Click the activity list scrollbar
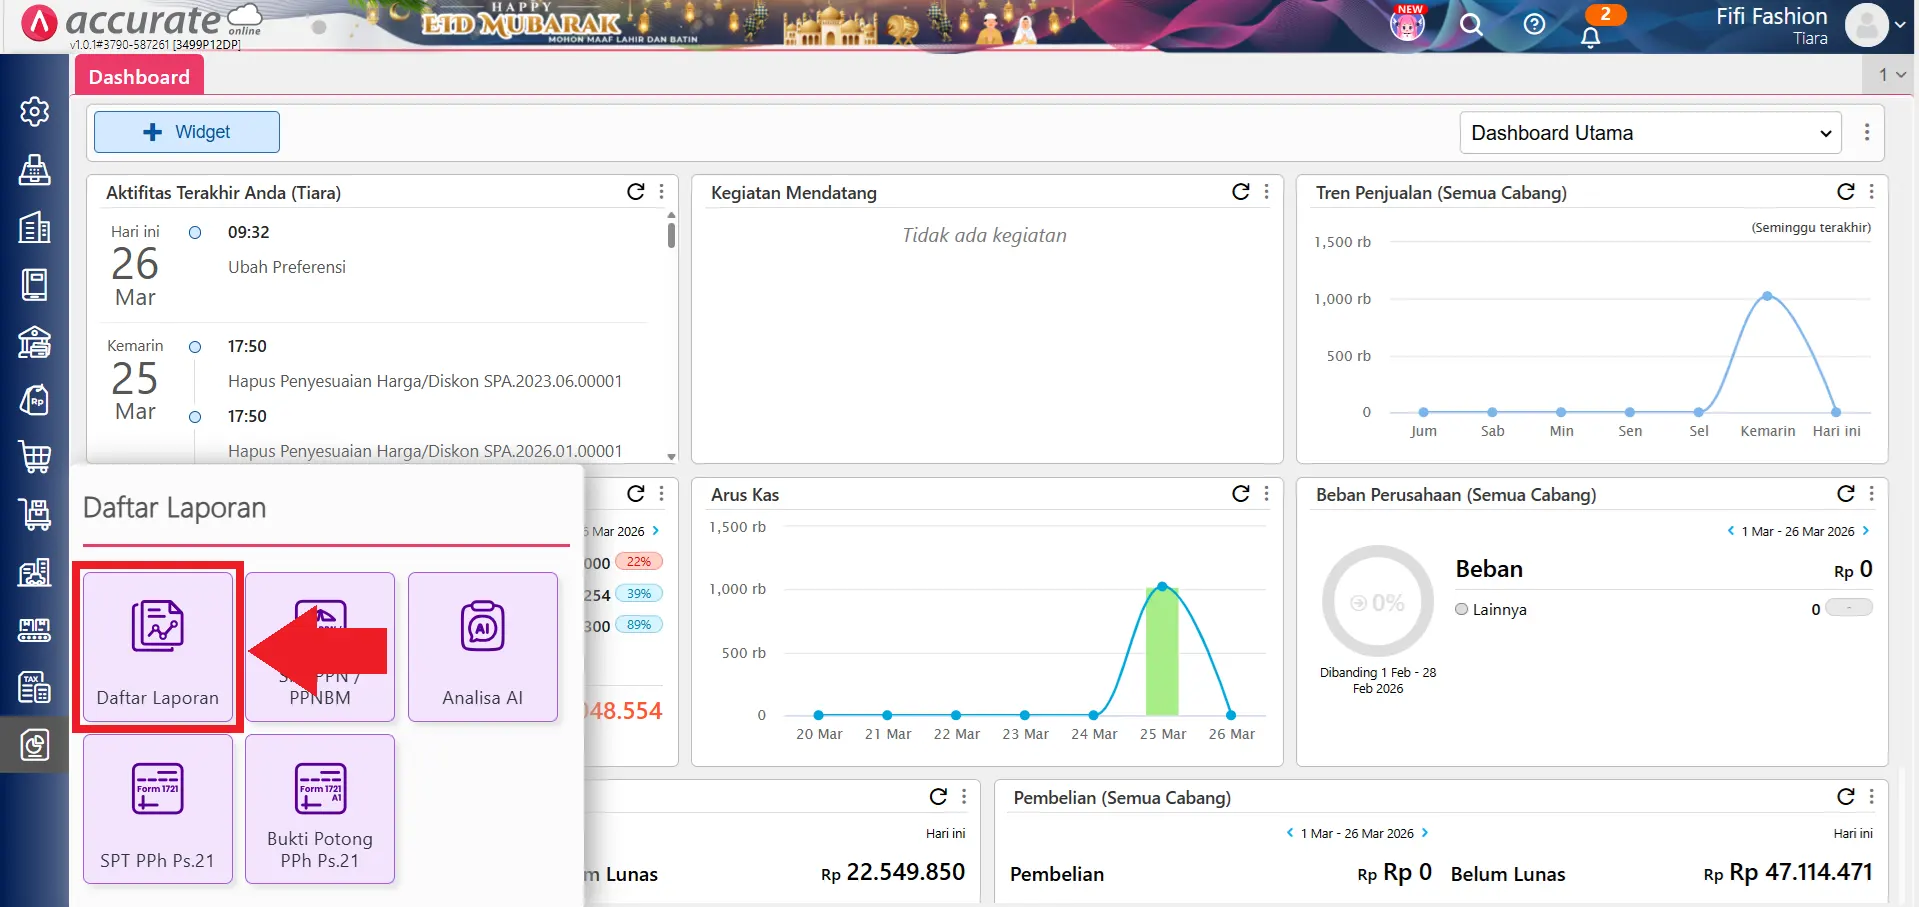This screenshot has width=1919, height=907. [x=671, y=236]
